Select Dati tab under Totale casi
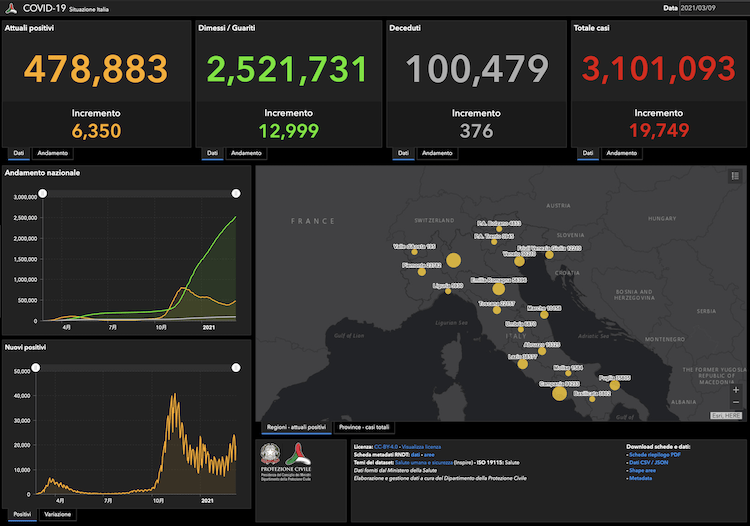 (x=587, y=153)
